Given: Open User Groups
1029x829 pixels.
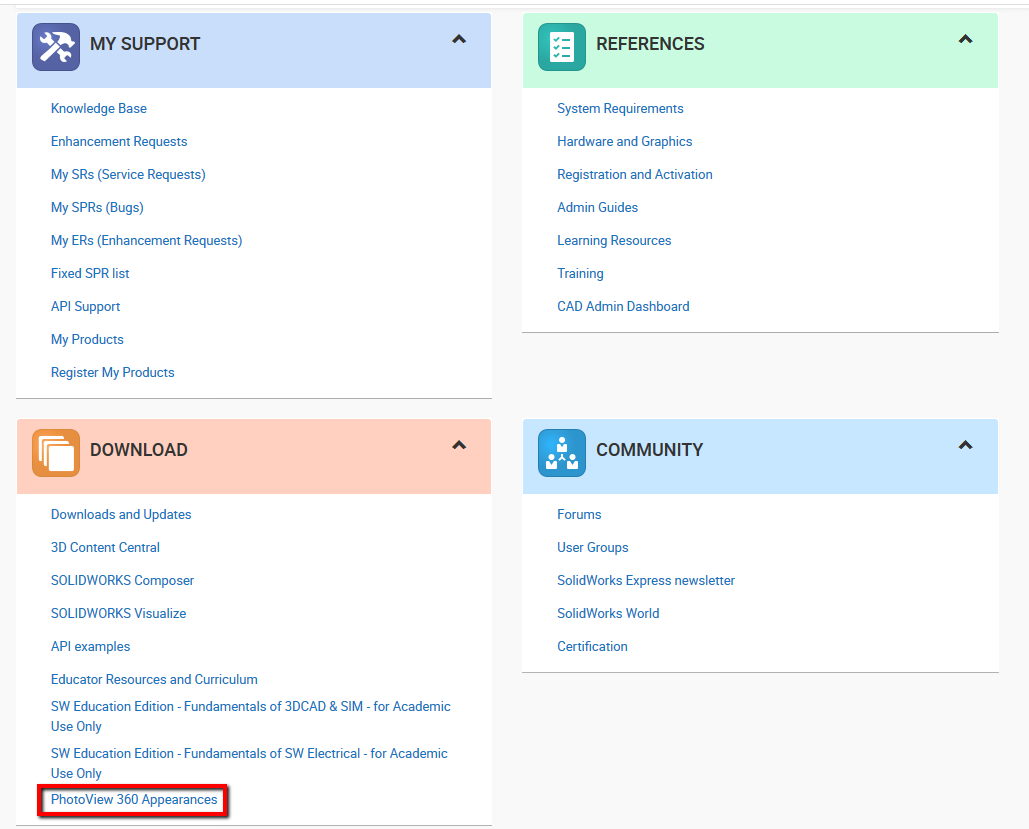Looking at the screenshot, I should coord(593,547).
